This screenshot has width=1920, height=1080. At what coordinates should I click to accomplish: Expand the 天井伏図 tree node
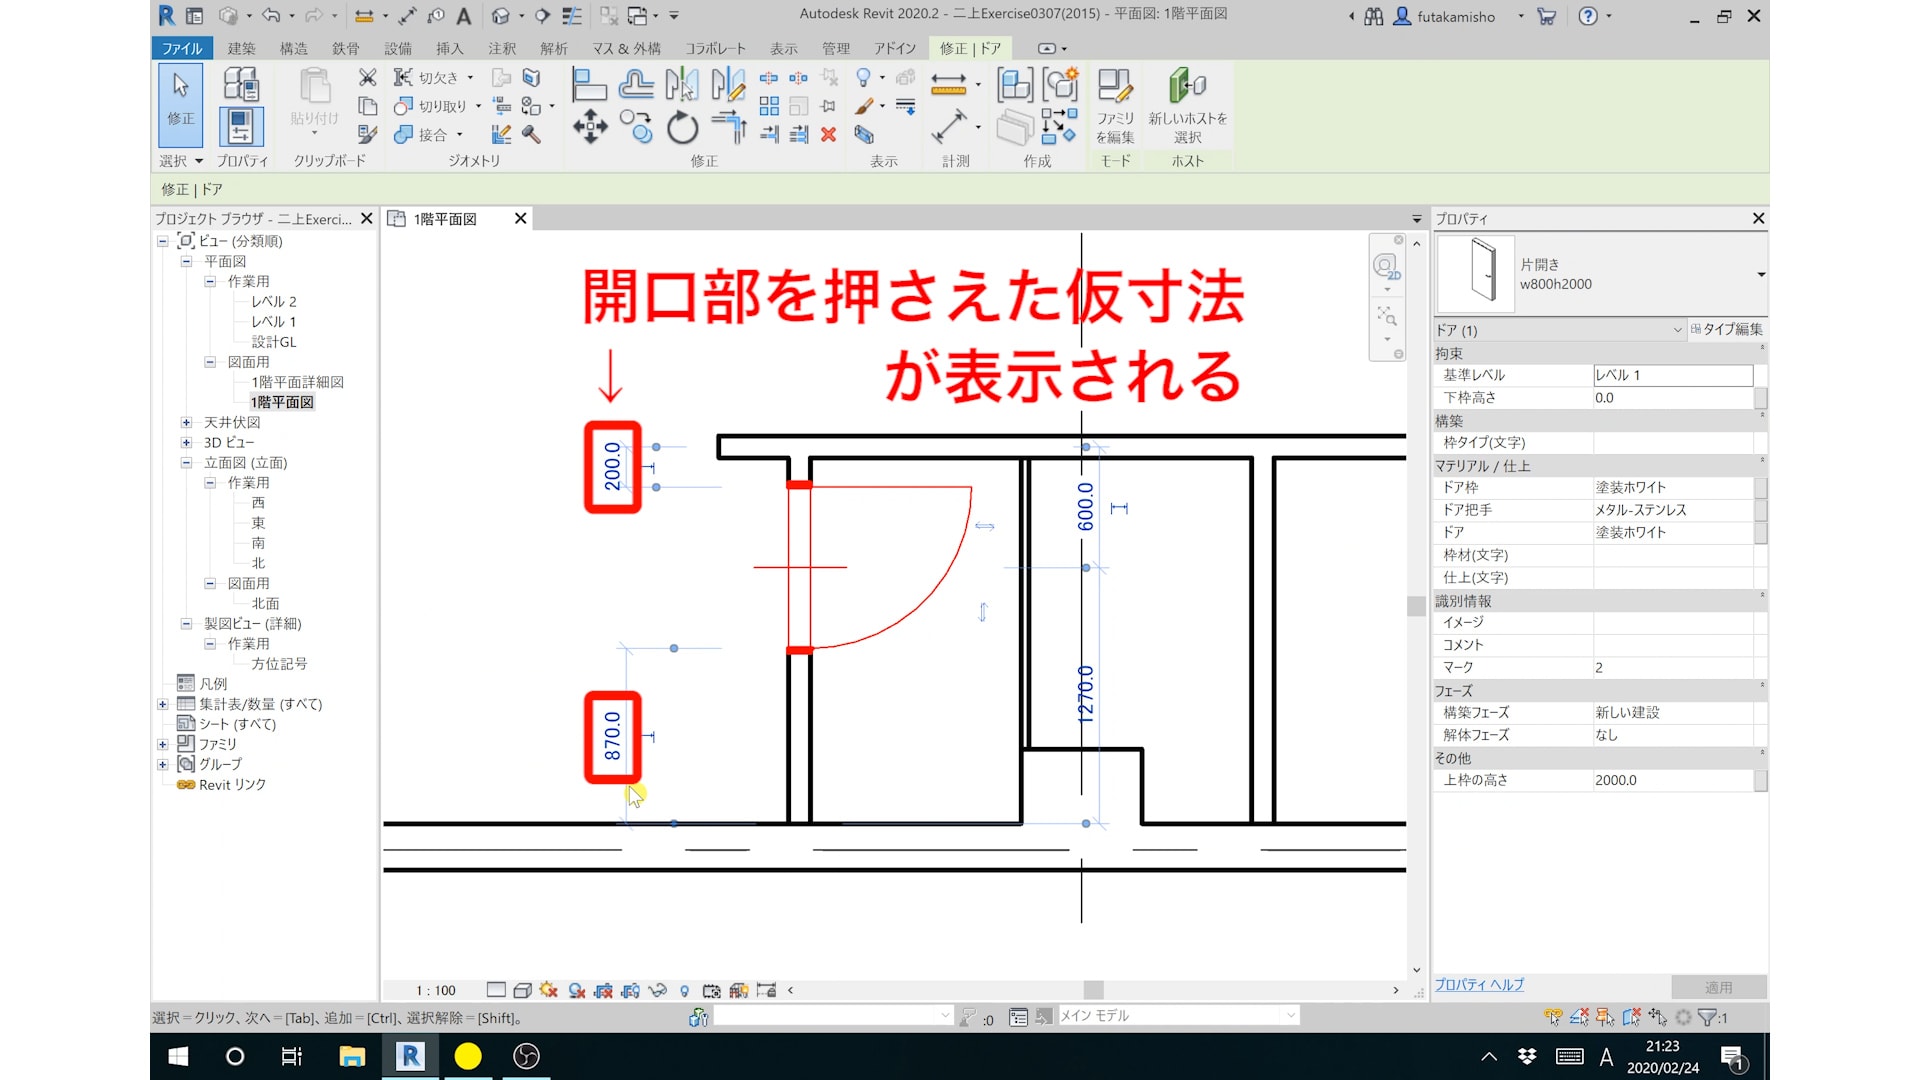pos(186,422)
